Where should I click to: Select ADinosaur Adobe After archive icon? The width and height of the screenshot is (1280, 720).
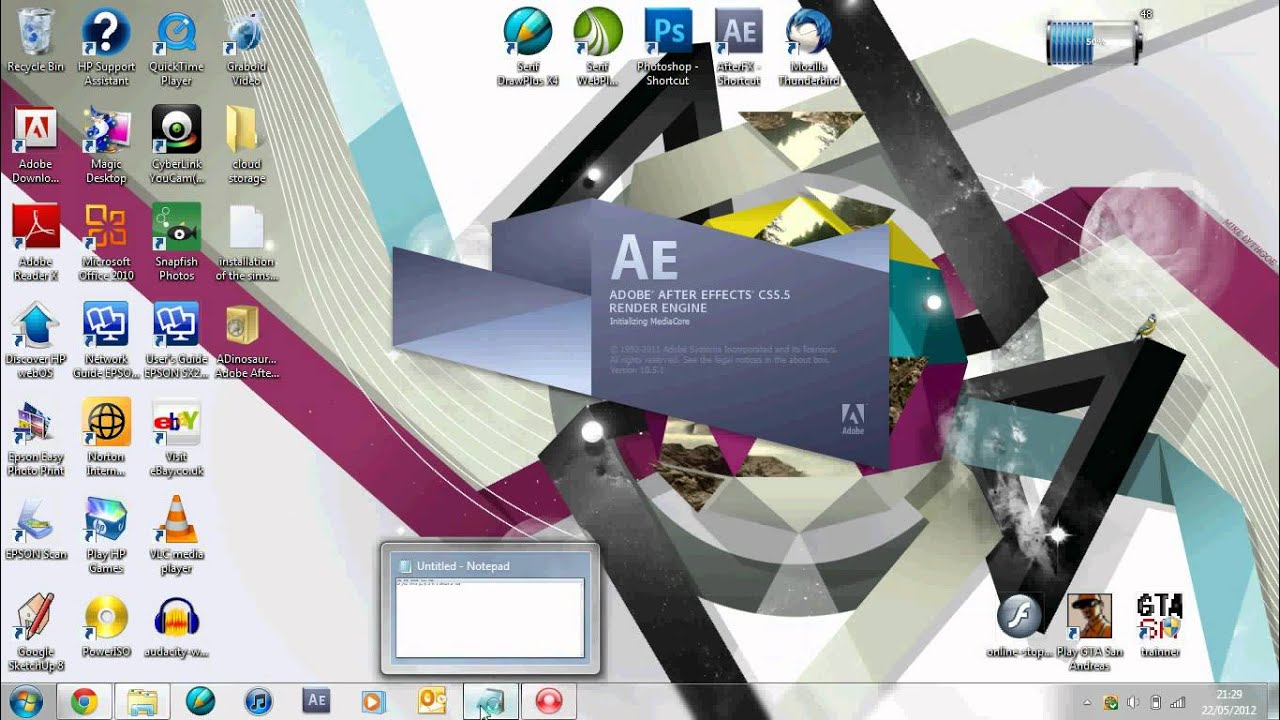point(246,340)
